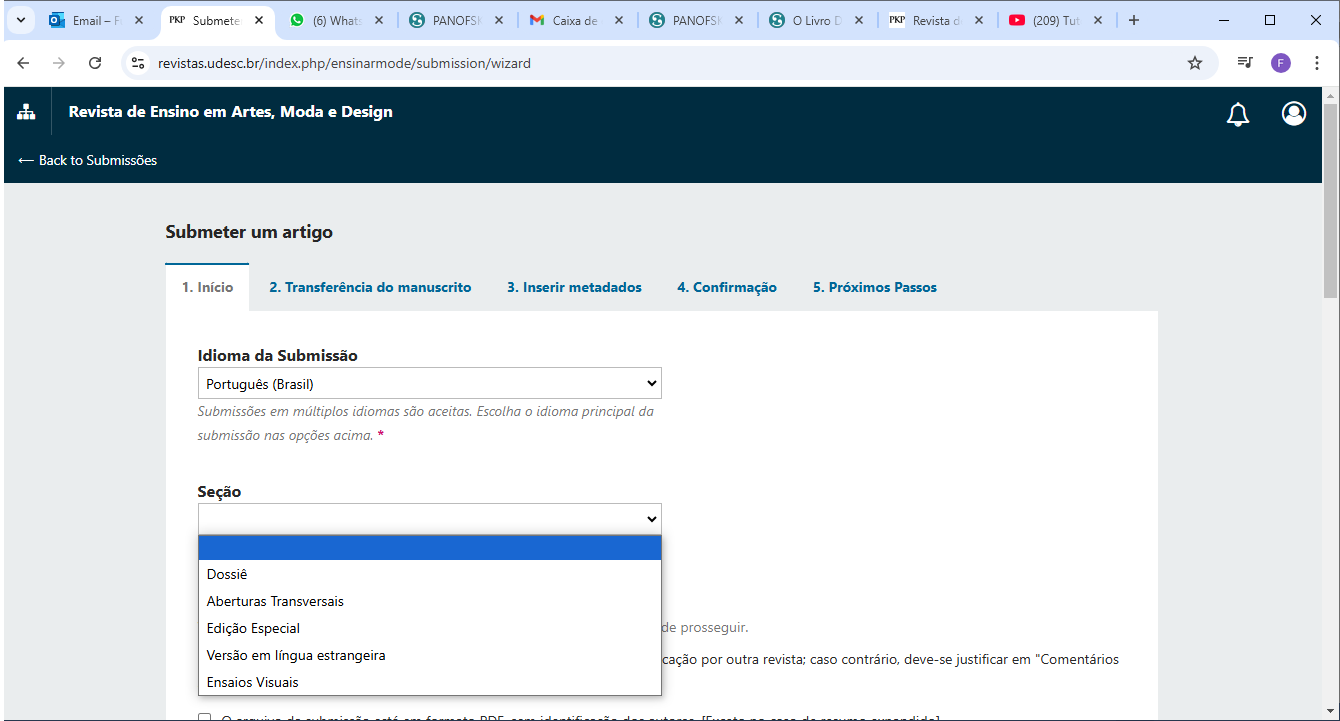Reload the page with refresh icon
The height and width of the screenshot is (721, 1340).
pyautogui.click(x=95, y=63)
